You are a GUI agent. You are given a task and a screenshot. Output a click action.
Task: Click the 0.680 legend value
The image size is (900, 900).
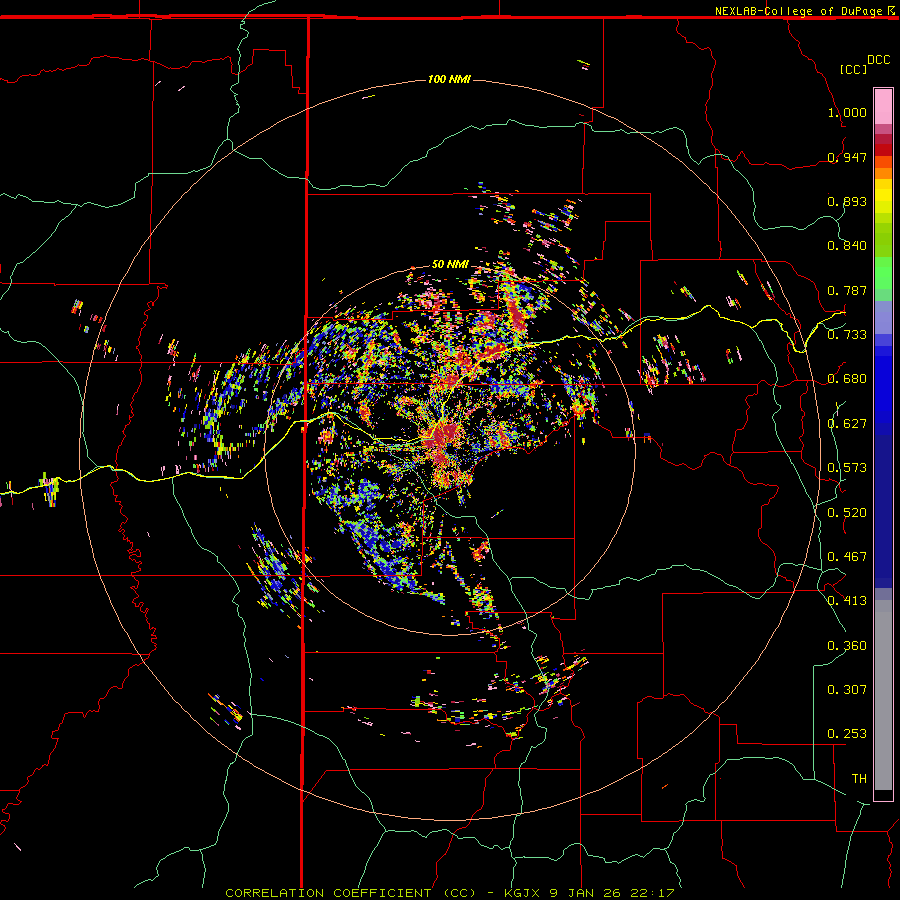click(847, 379)
